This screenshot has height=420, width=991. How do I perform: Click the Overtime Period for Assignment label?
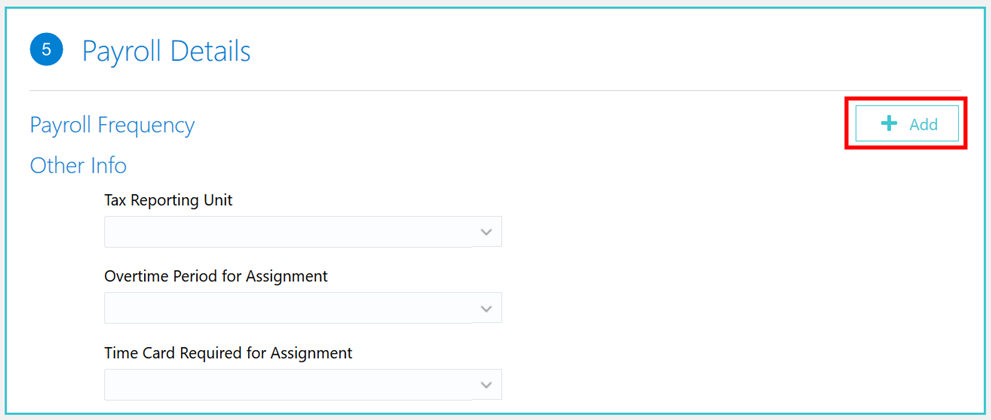point(216,276)
